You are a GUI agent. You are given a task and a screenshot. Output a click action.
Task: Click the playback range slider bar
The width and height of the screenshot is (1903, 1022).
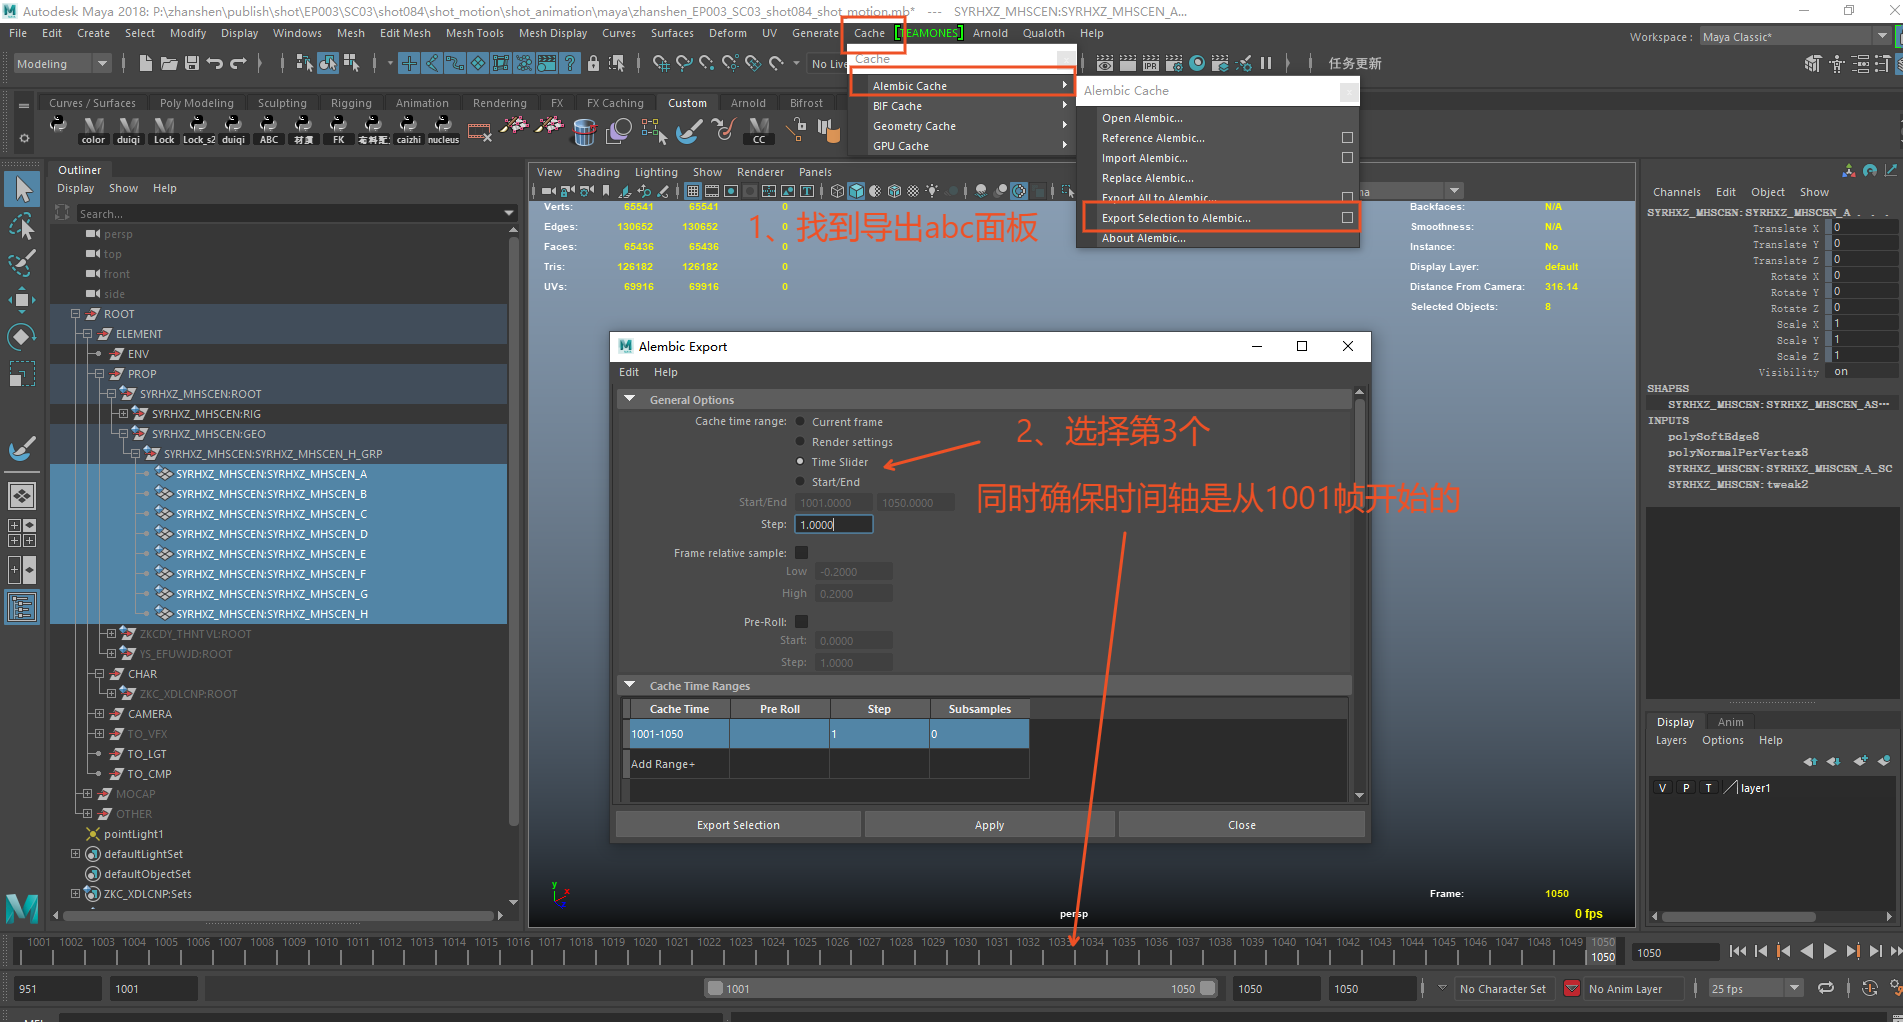[960, 989]
